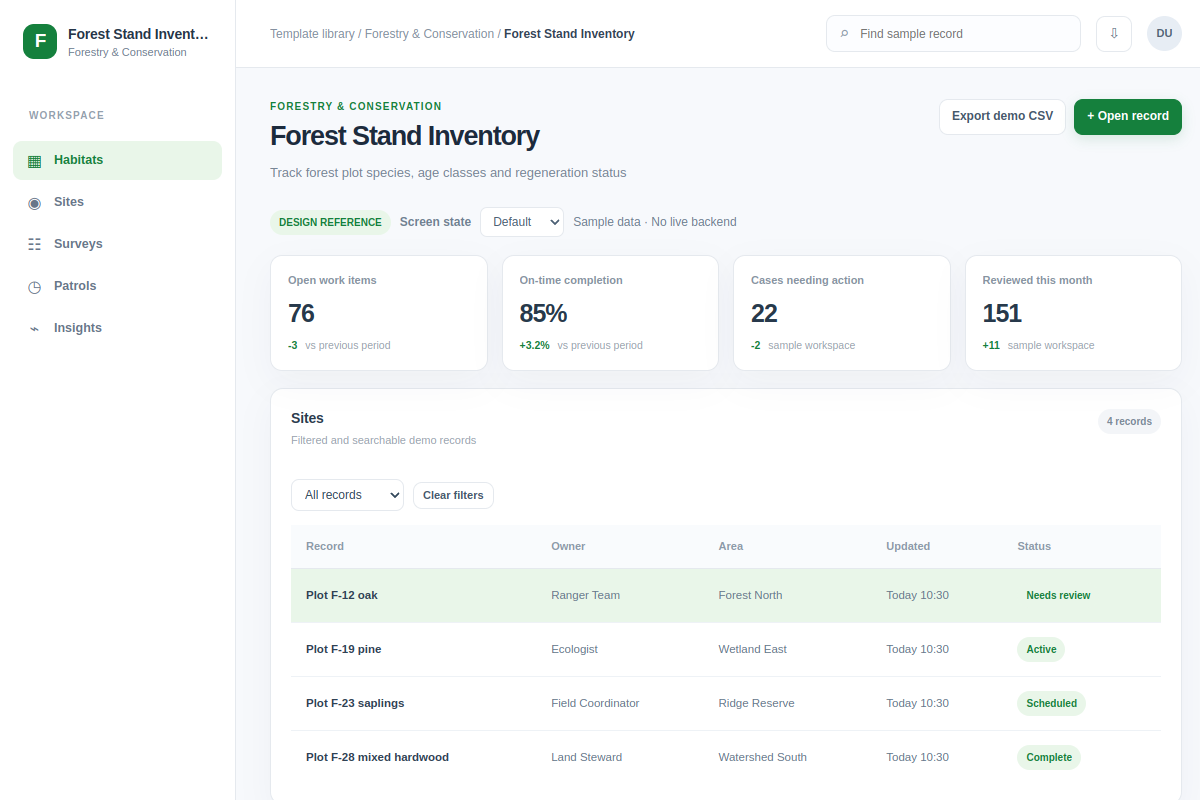Screen dimensions: 1200x800
Task: Open the Screen state Default dropdown
Action: [x=522, y=222]
